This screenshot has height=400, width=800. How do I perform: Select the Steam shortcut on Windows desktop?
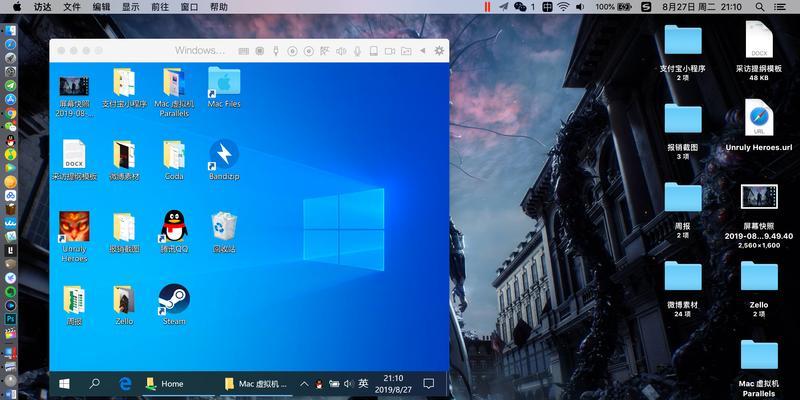[174, 305]
